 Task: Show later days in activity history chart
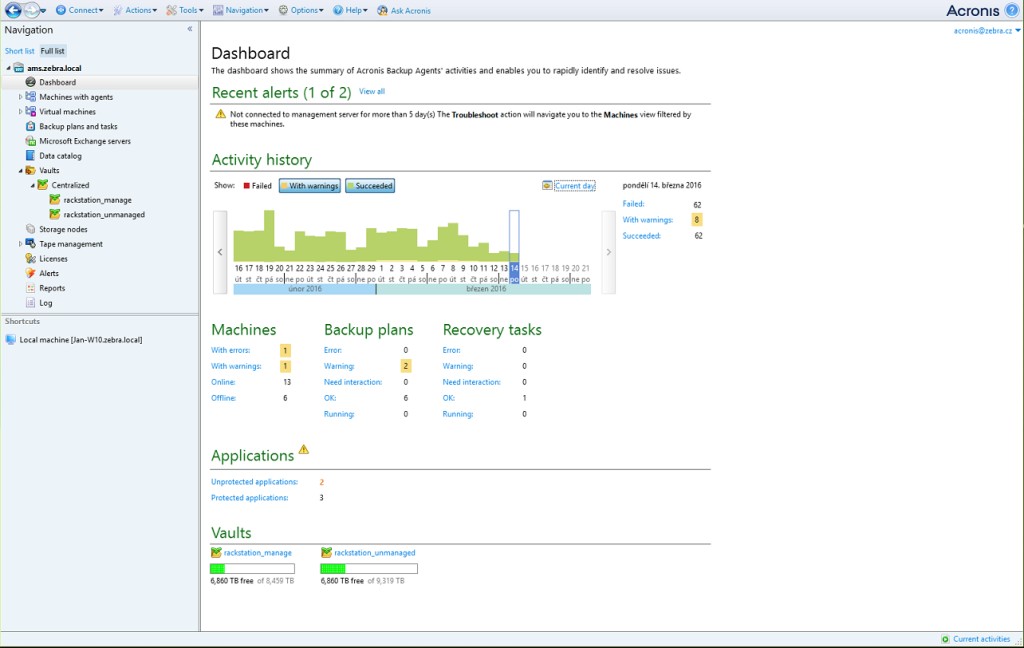(609, 252)
